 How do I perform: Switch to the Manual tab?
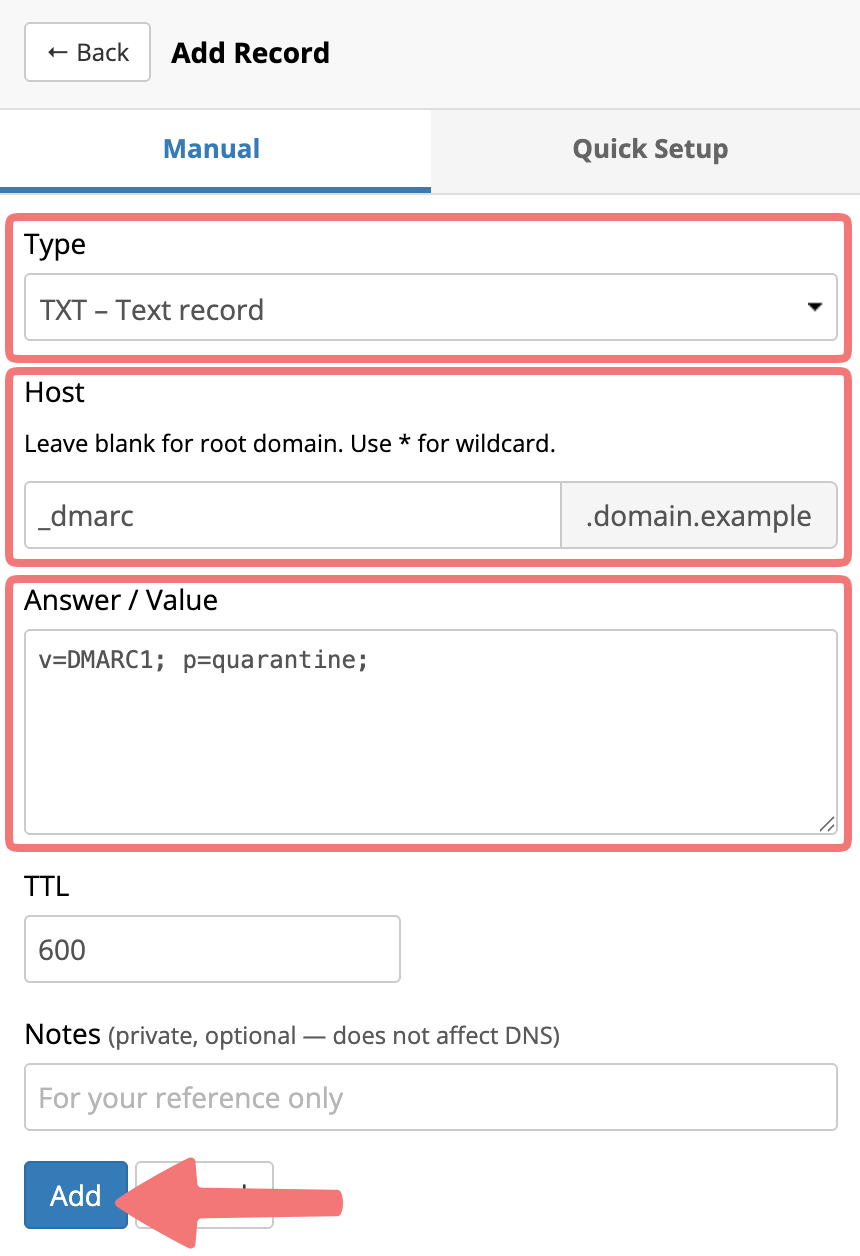click(x=212, y=149)
